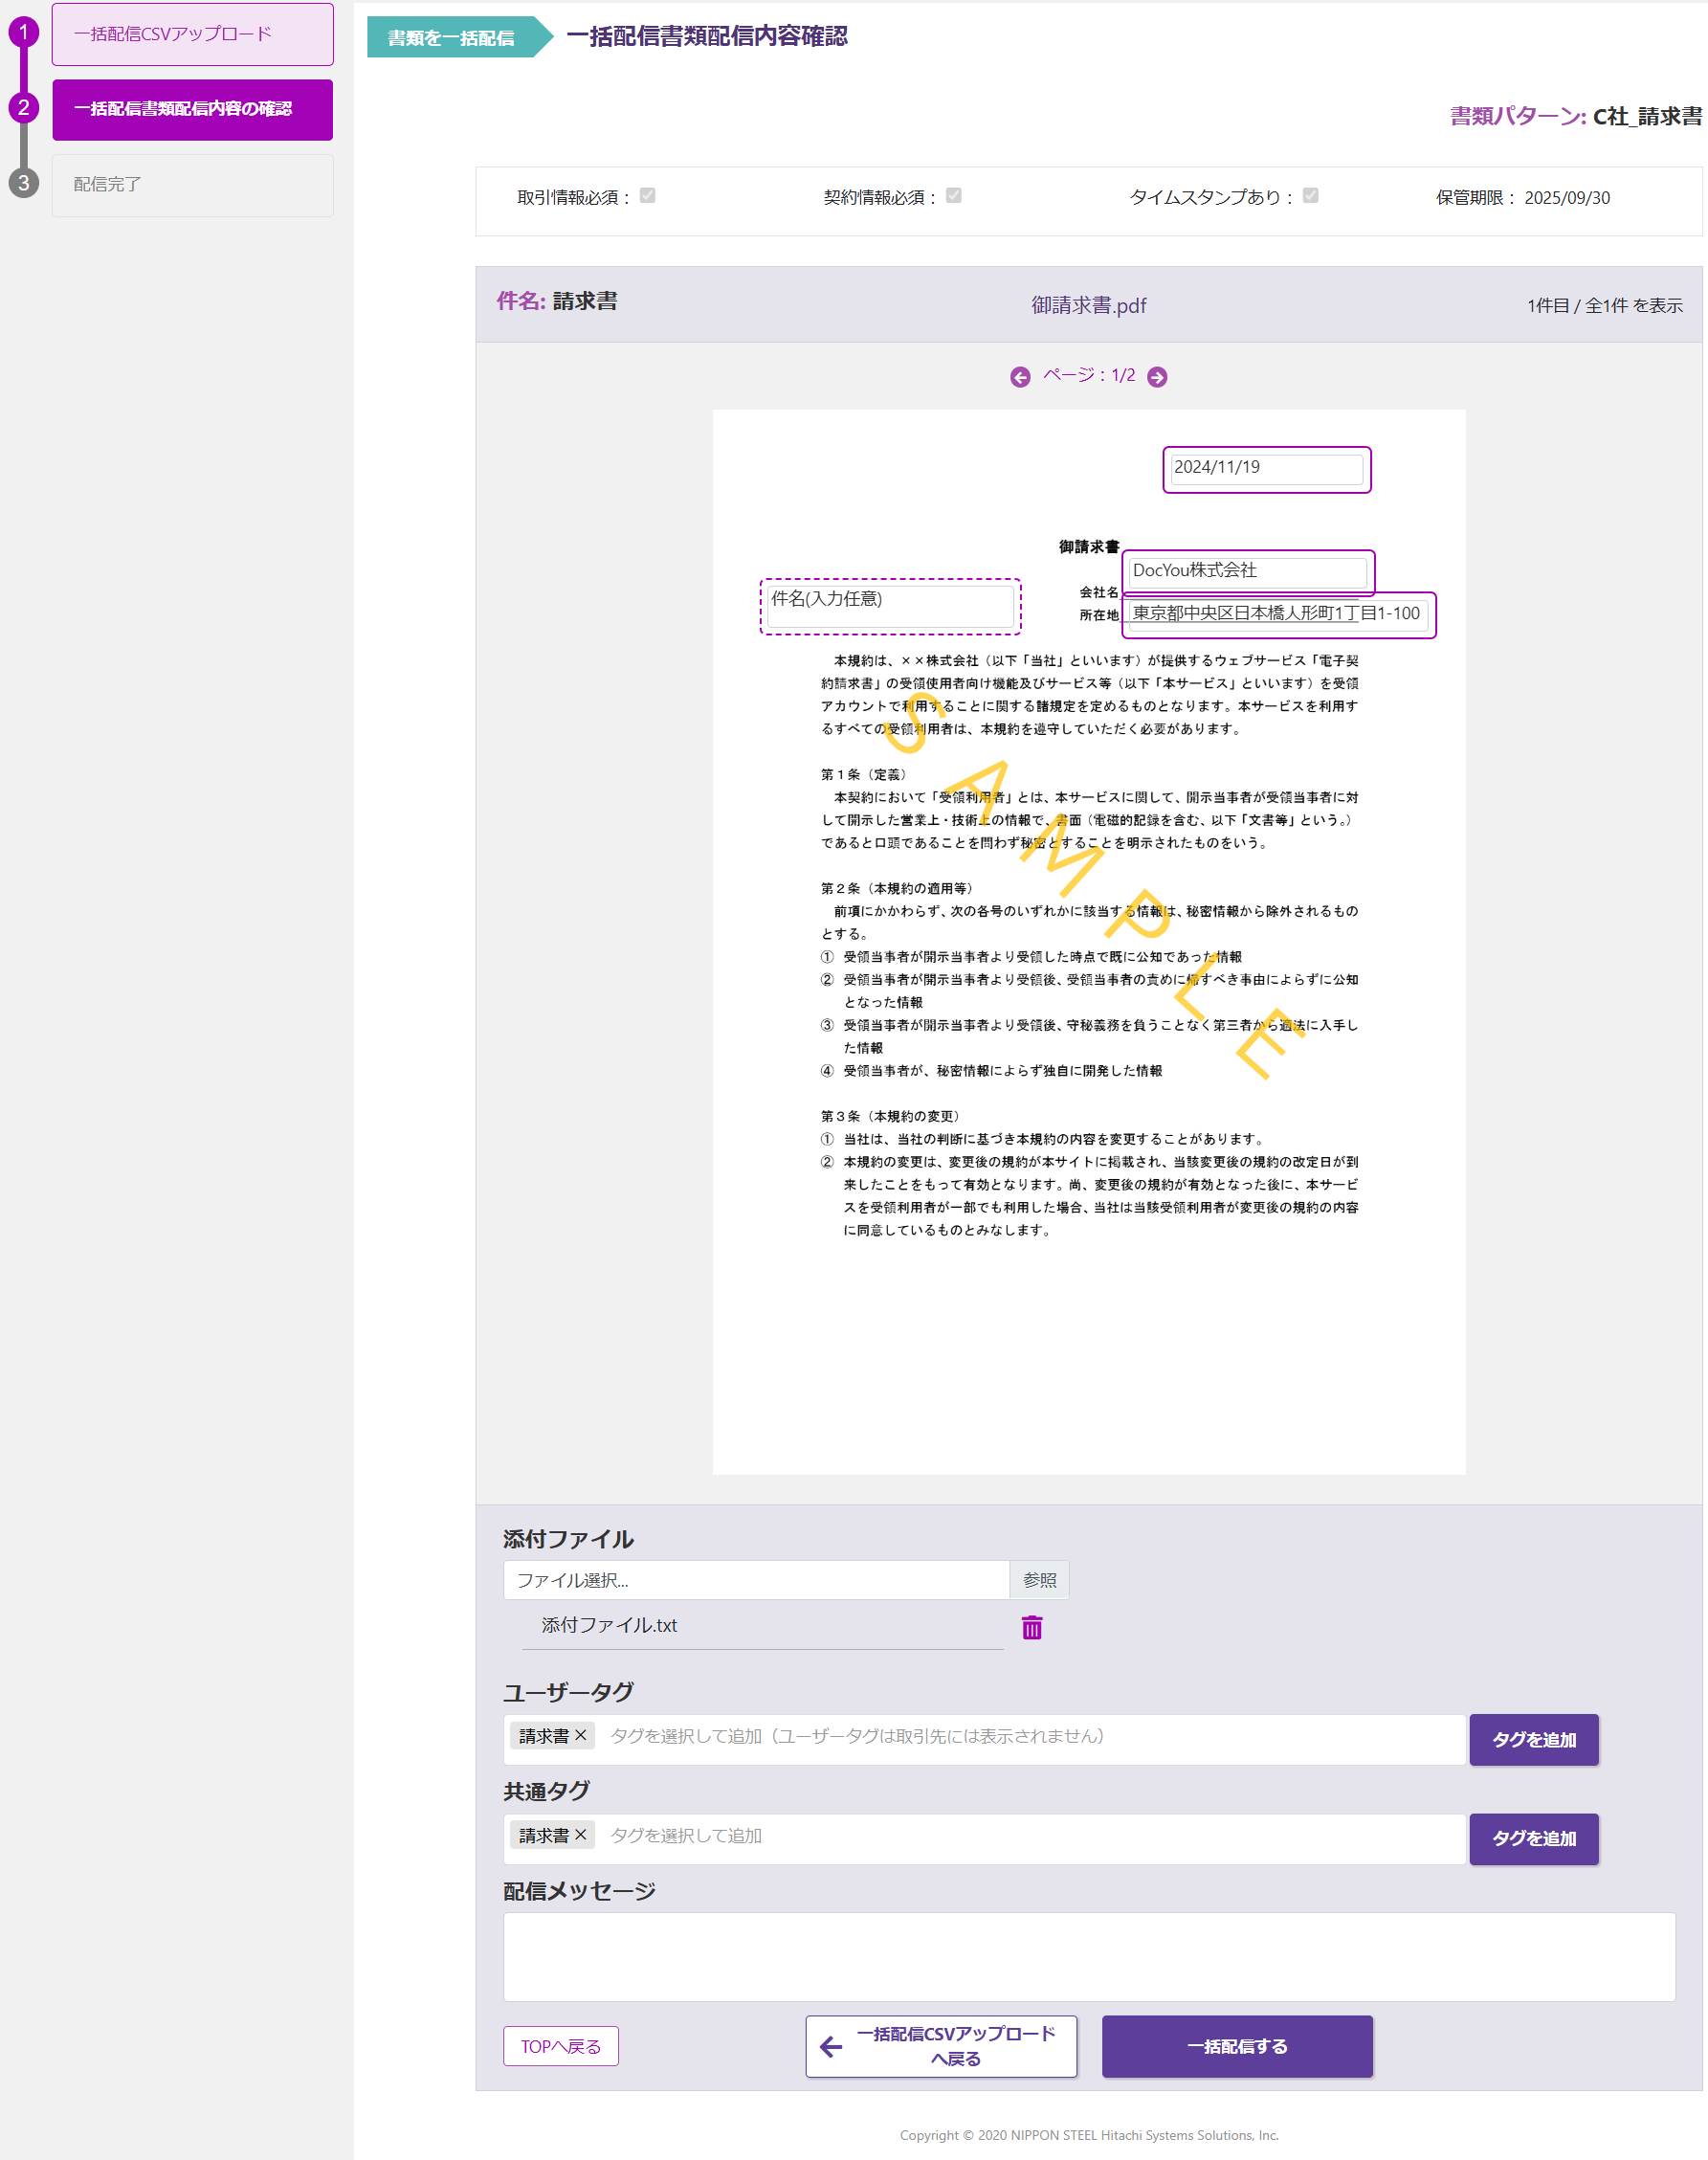Toggle 契約情報必須 checkbox
Image resolution: width=1708 pixels, height=2160 pixels.
(x=953, y=196)
